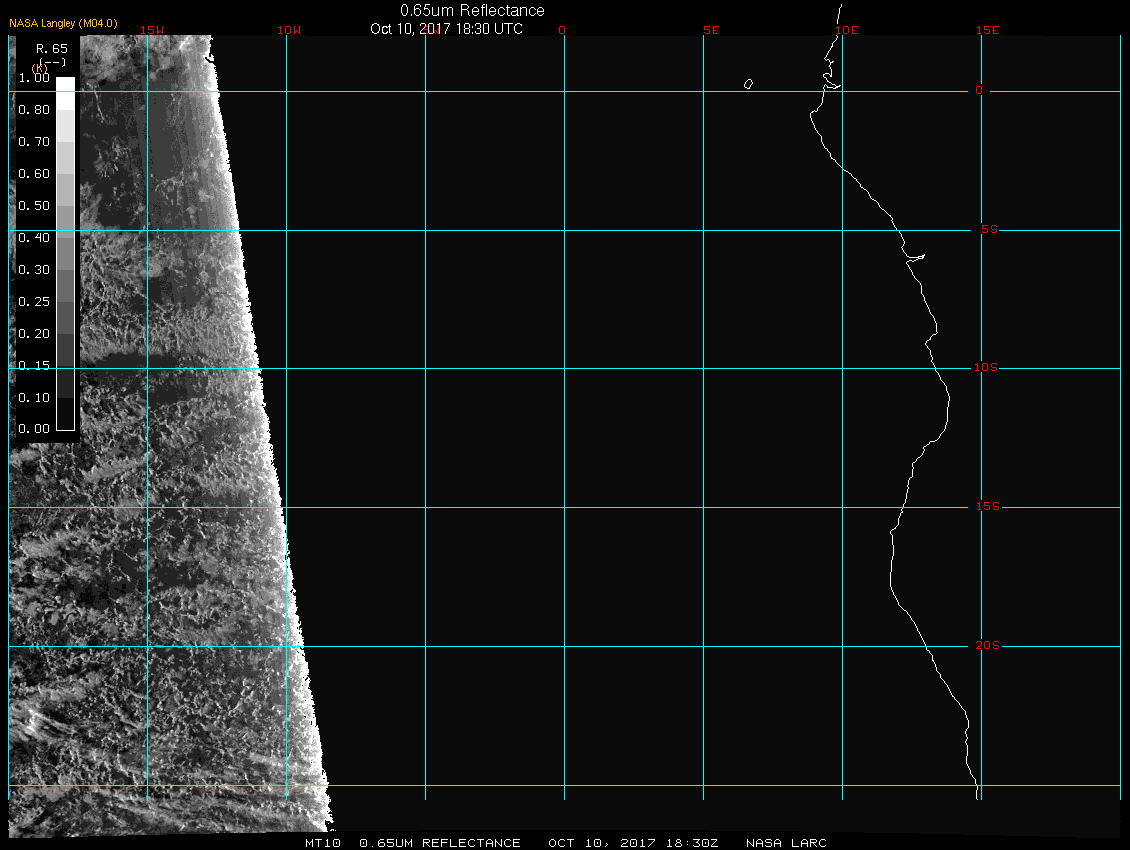Click the 10S latitude label
The image size is (1130, 850).
click(x=986, y=368)
